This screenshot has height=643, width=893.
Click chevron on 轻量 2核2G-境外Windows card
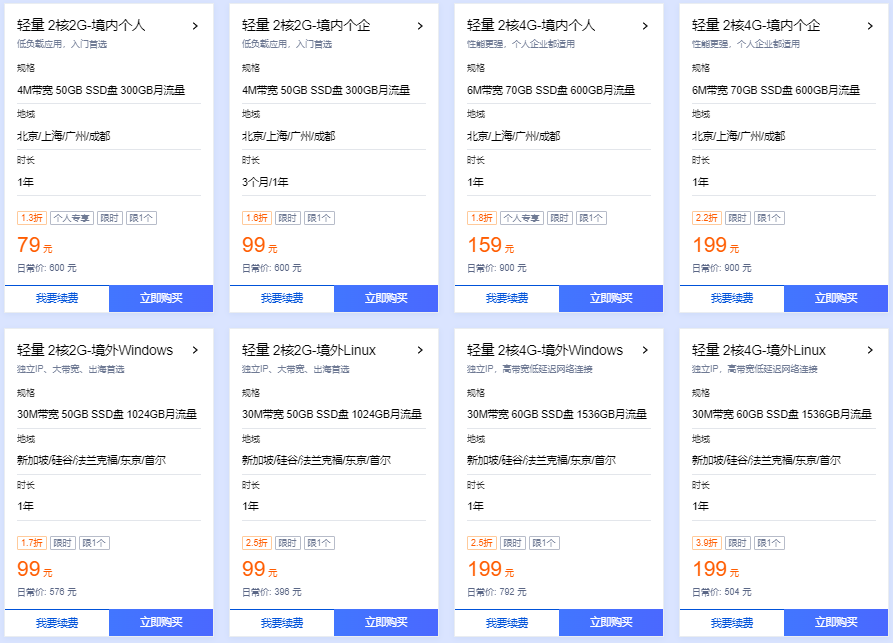195,350
